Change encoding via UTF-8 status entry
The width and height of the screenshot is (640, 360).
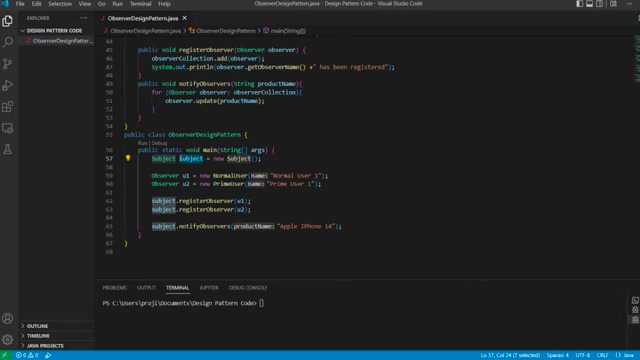(582, 355)
